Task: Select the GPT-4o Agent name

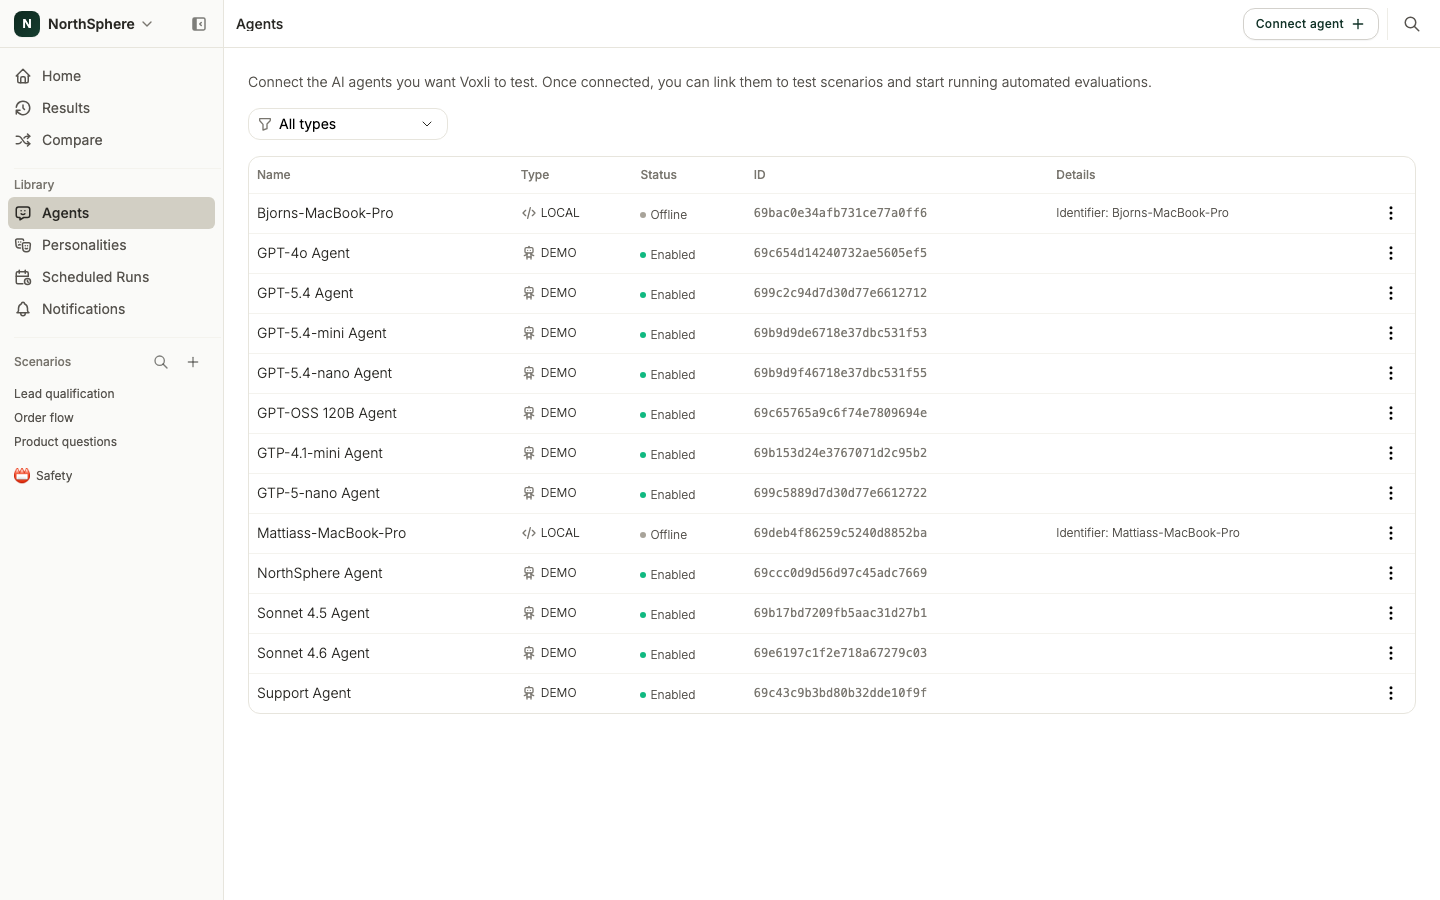Action: tap(303, 253)
